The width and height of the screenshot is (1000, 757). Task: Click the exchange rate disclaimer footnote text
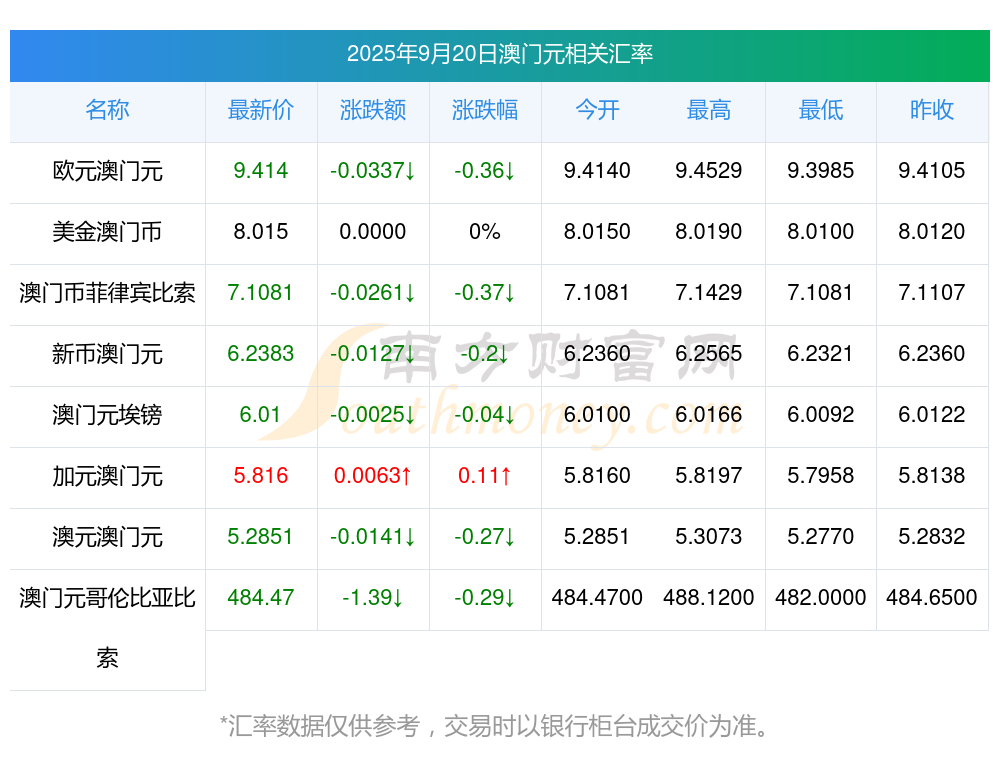tap(497, 725)
